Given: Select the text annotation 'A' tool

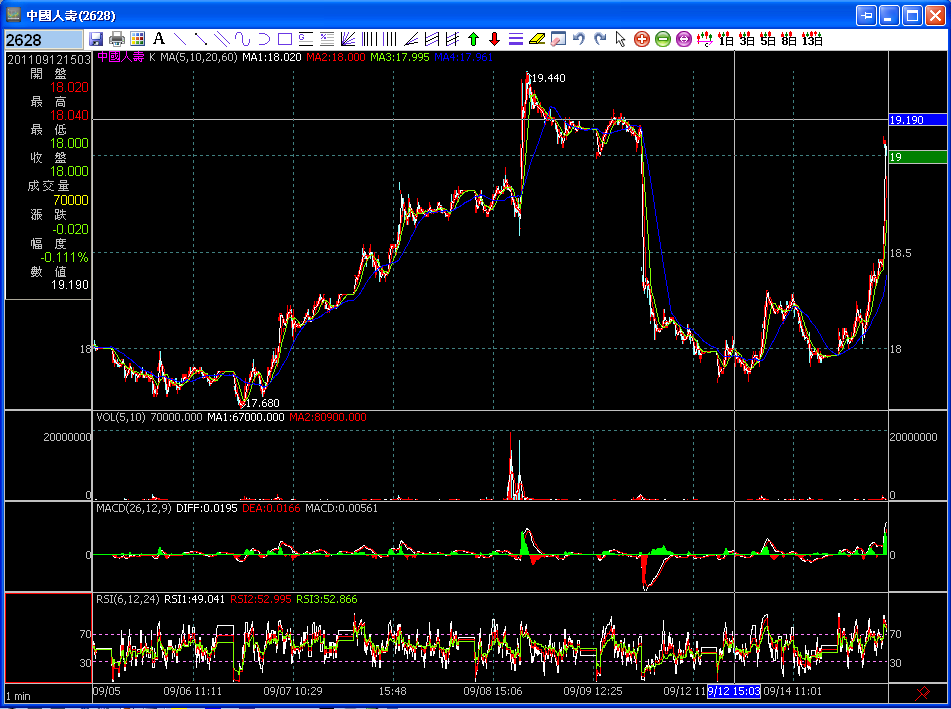Looking at the screenshot, I should pos(158,39).
